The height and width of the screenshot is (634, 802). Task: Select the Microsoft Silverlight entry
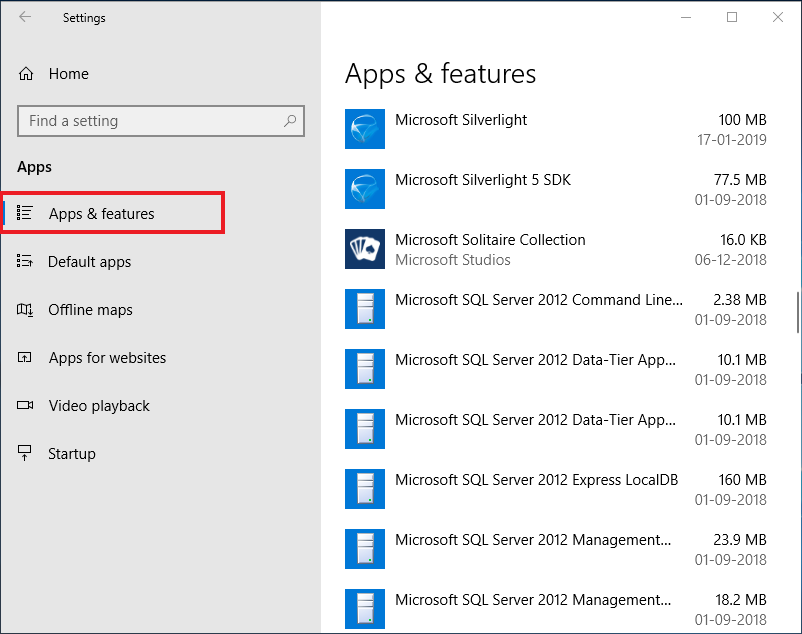556,129
